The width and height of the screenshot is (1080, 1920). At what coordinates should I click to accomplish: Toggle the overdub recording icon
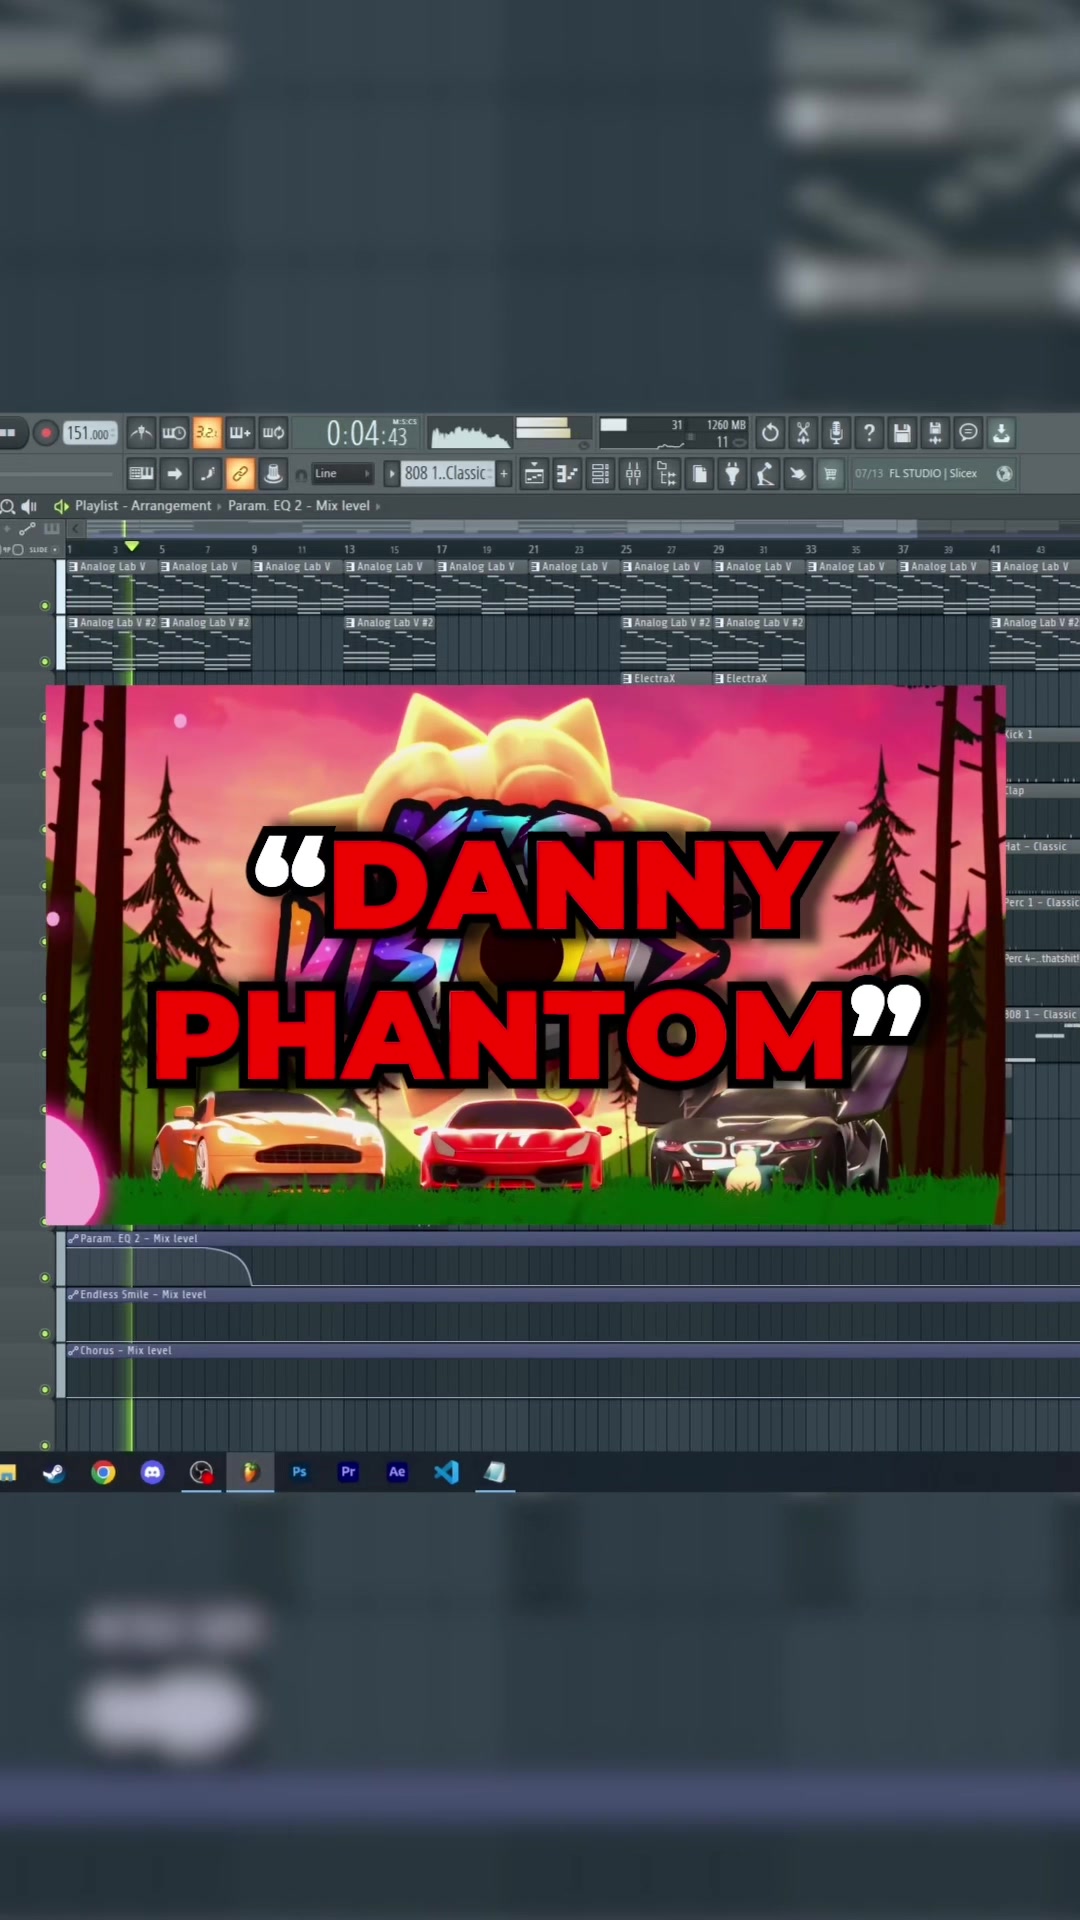point(240,433)
